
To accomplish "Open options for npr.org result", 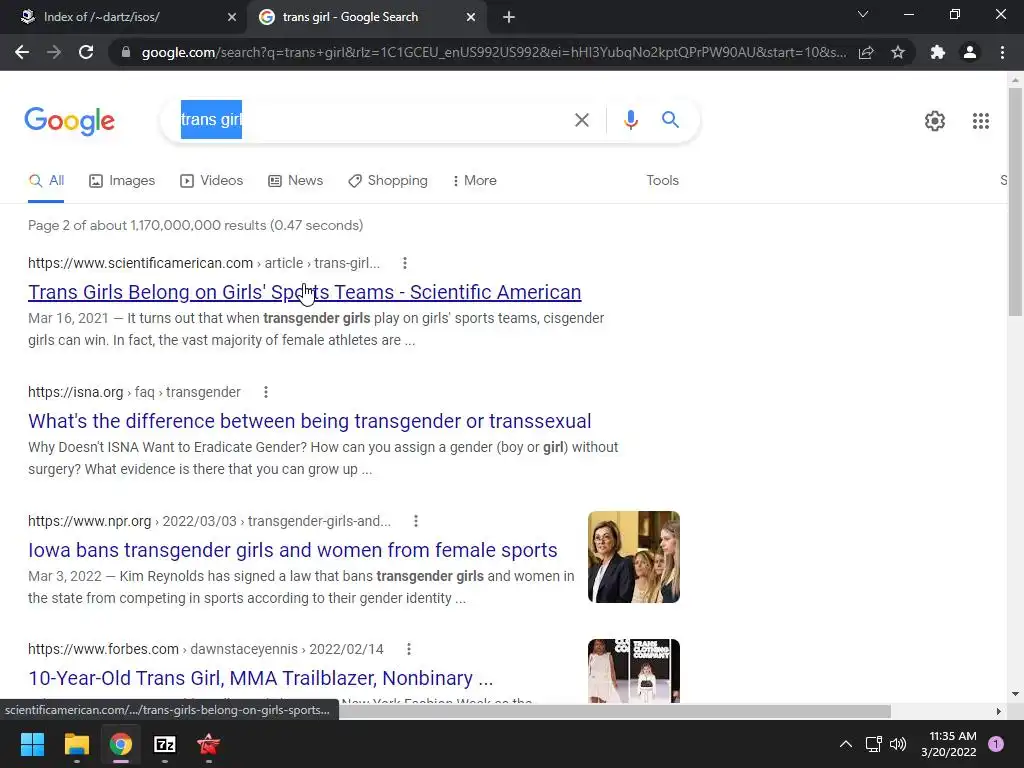I will (415, 521).
